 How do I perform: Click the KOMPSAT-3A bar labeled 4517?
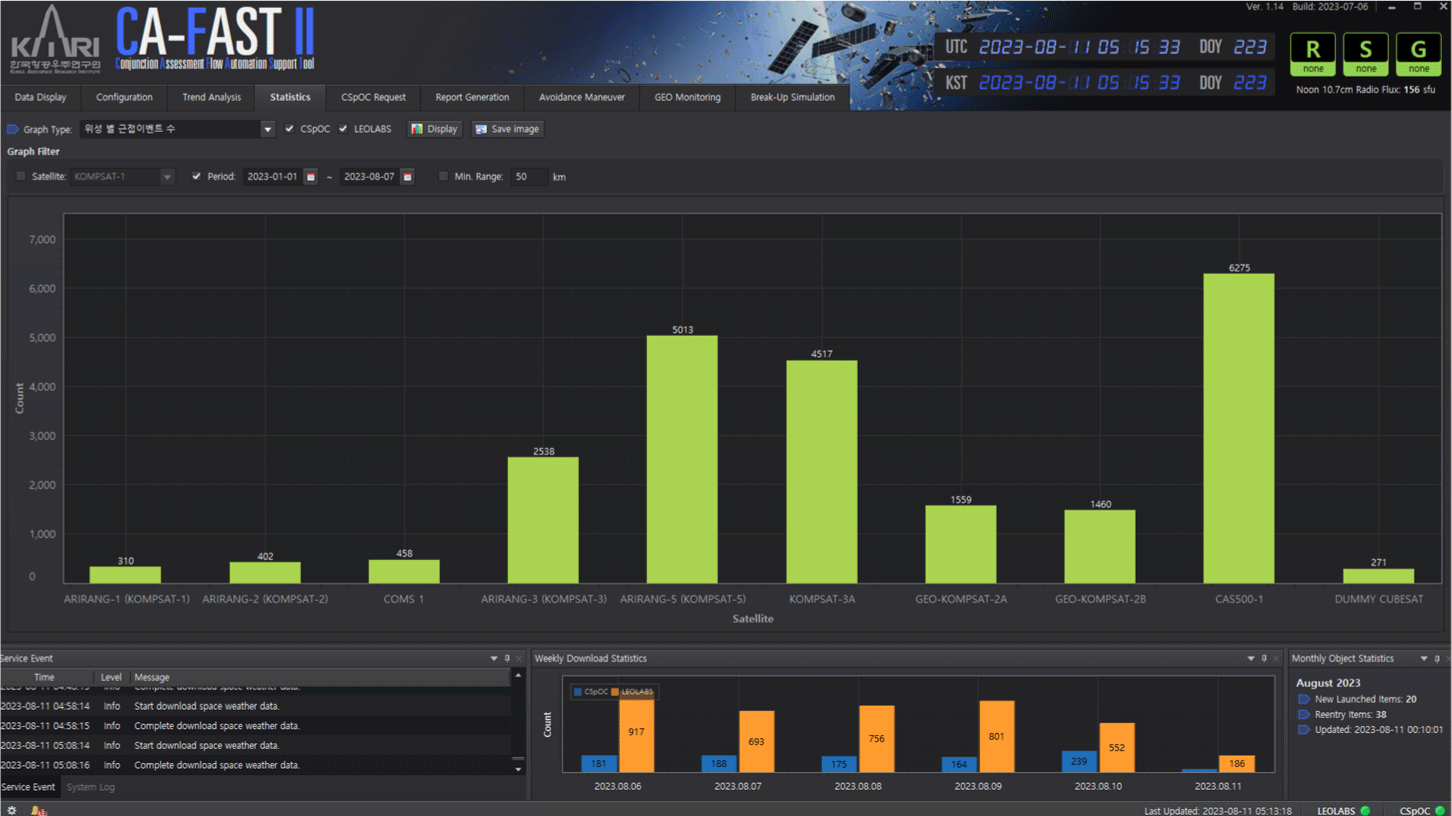tap(821, 472)
